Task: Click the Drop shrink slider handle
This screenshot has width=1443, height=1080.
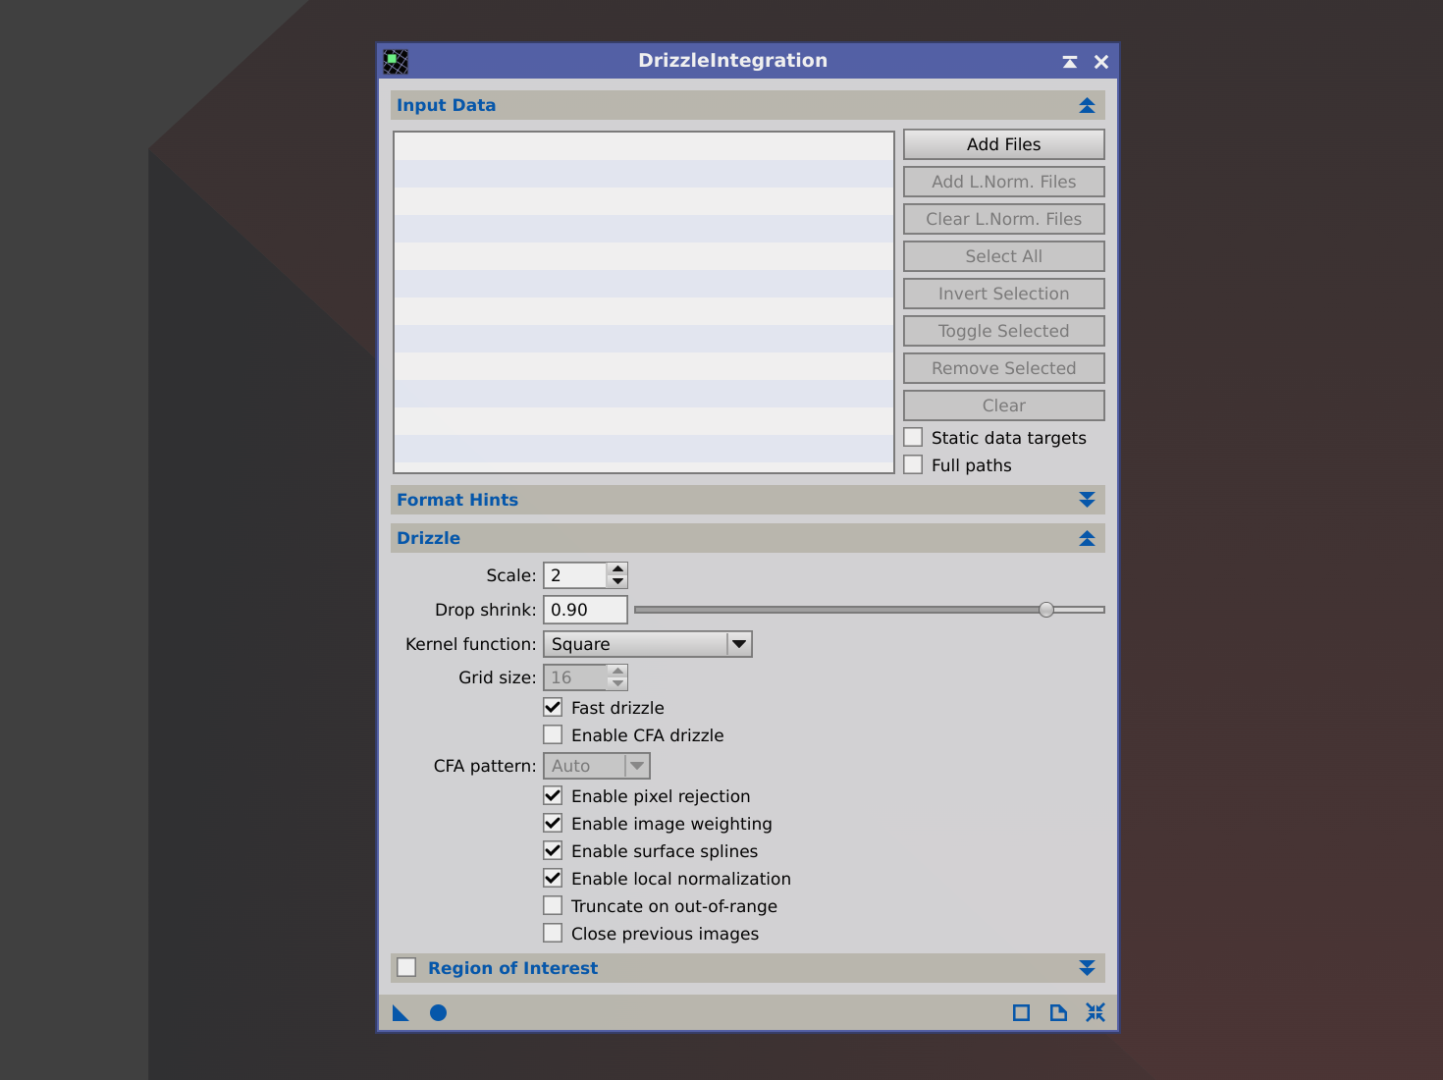Action: tap(1046, 610)
